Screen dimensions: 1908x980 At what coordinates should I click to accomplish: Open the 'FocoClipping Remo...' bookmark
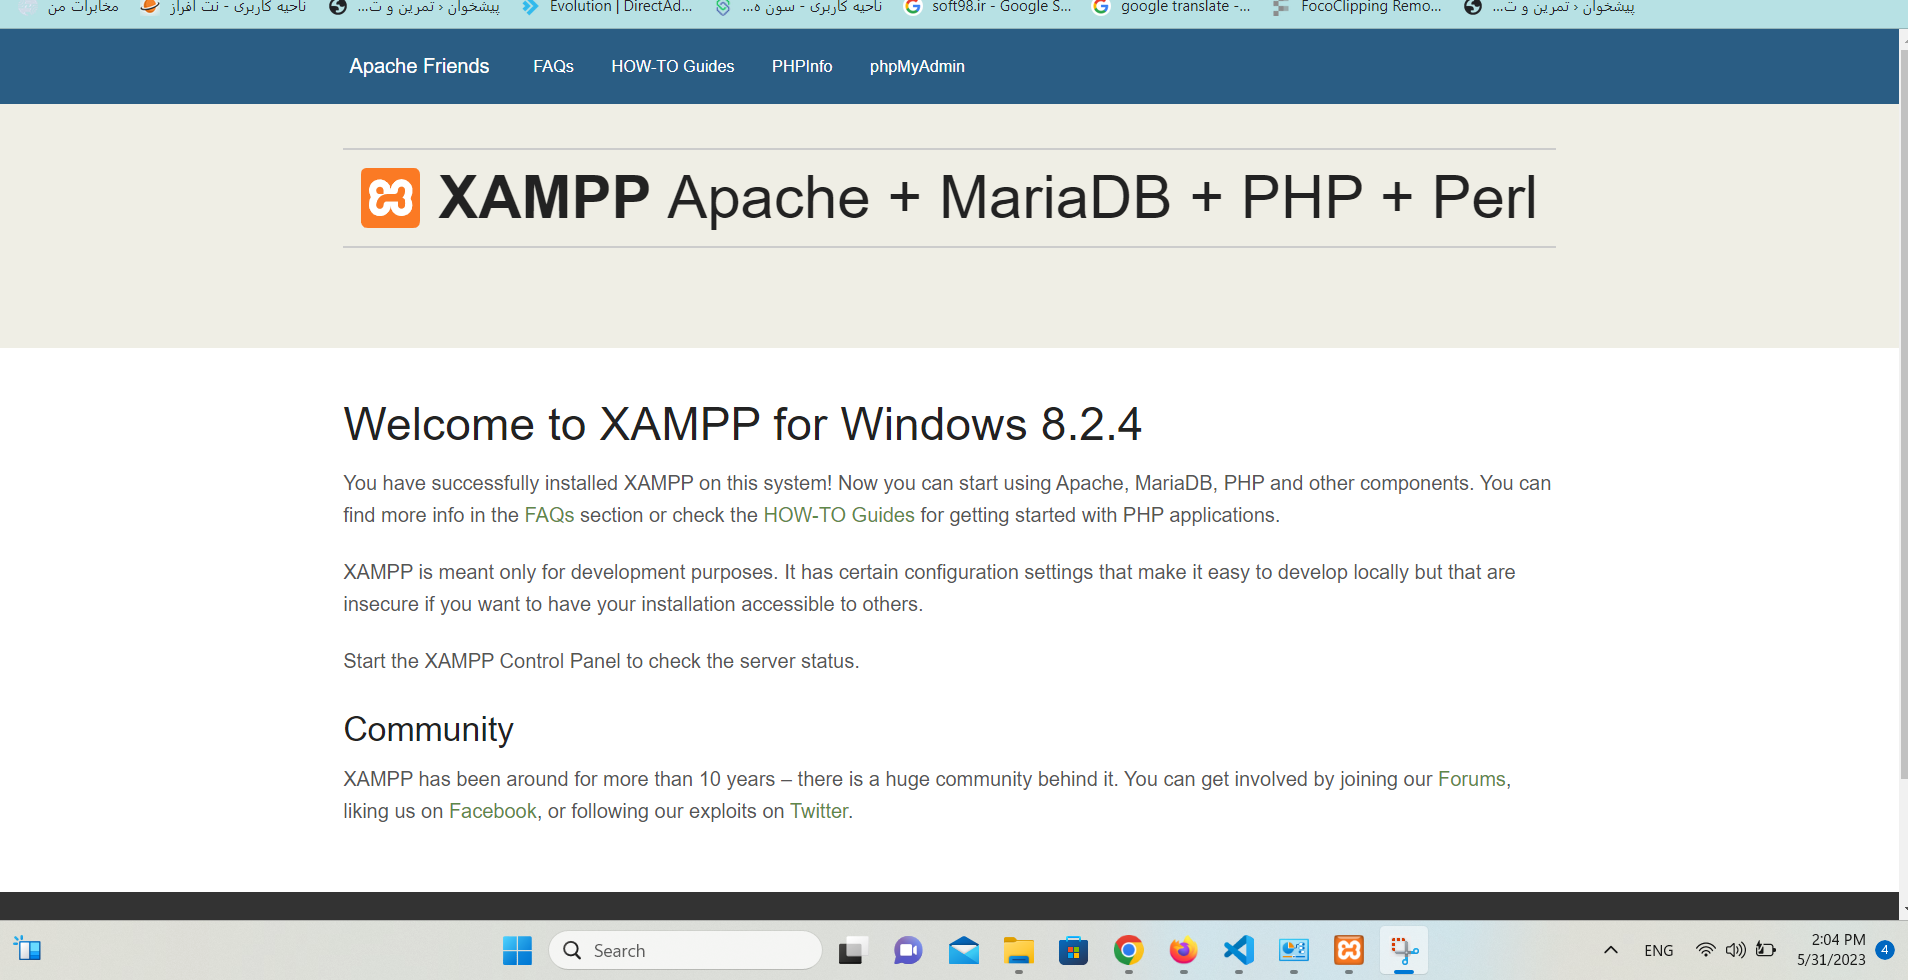[1357, 7]
